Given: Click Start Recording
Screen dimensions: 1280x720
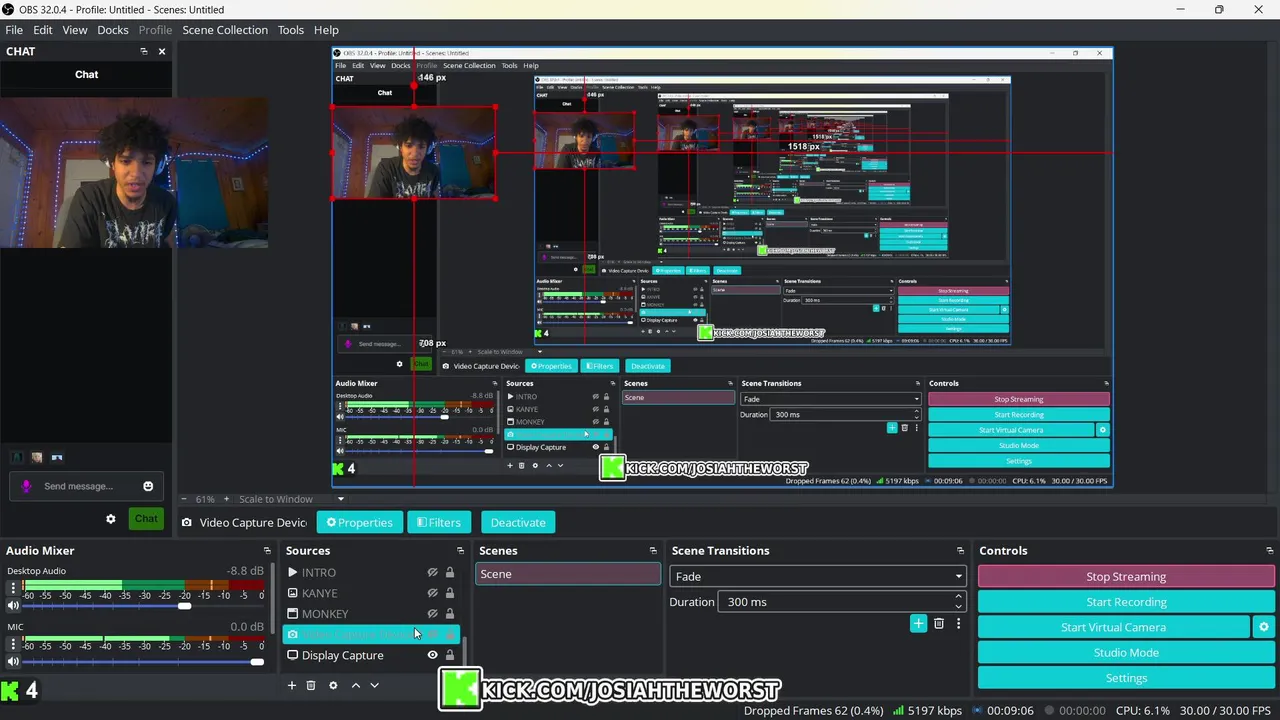Looking at the screenshot, I should 1126,602.
